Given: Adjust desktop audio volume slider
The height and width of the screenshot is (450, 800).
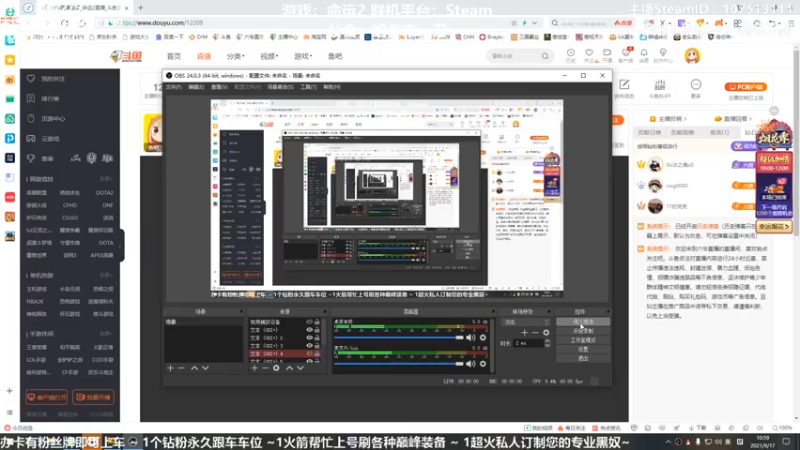Looking at the screenshot, I should (x=398, y=338).
